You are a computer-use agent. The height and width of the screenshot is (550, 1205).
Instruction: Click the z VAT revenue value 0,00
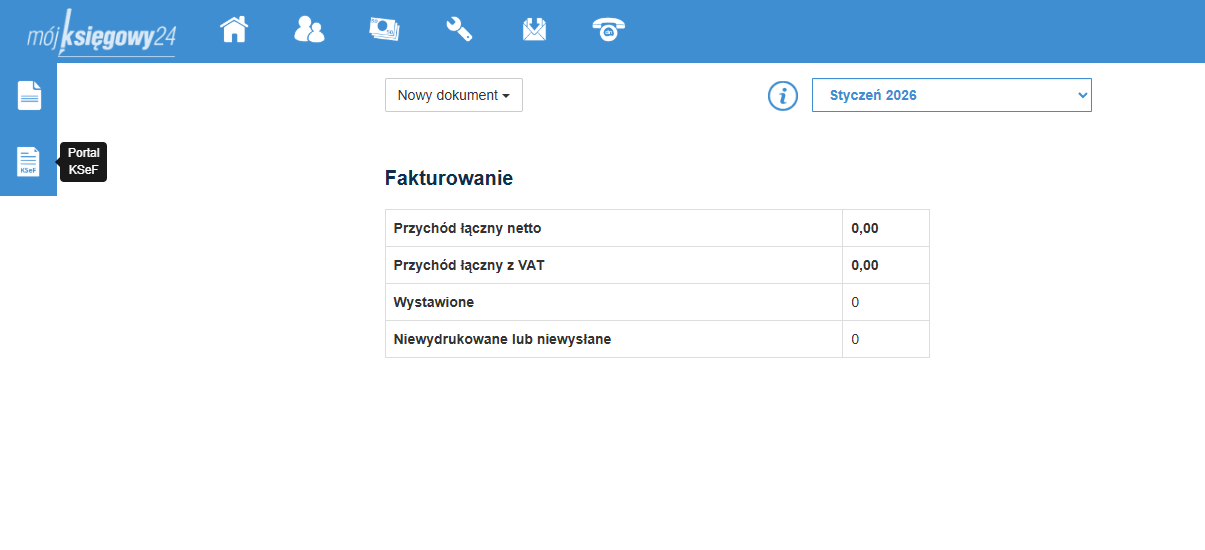[x=865, y=265]
